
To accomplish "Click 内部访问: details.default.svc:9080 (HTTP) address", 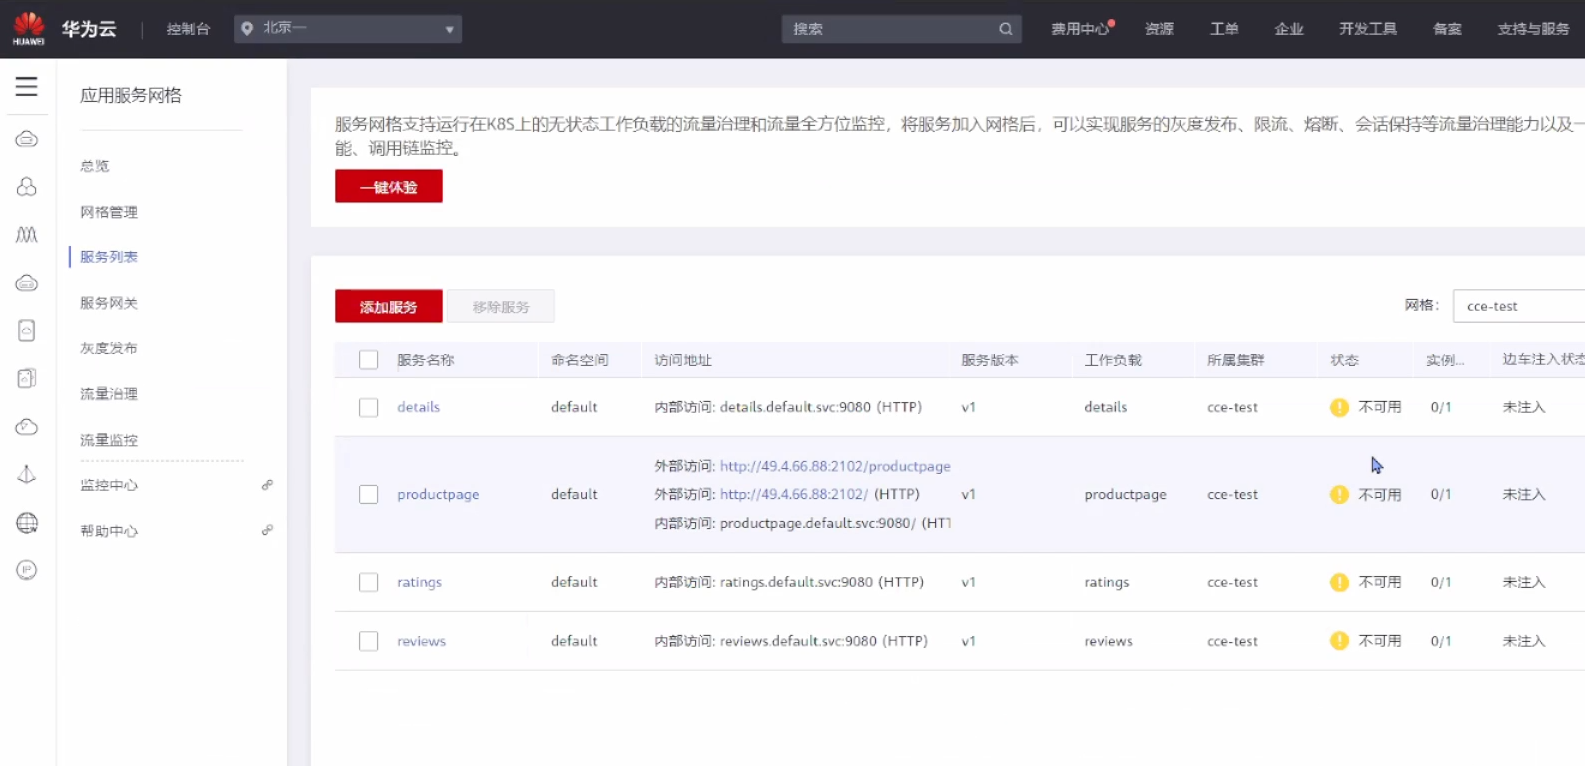I will click(788, 407).
